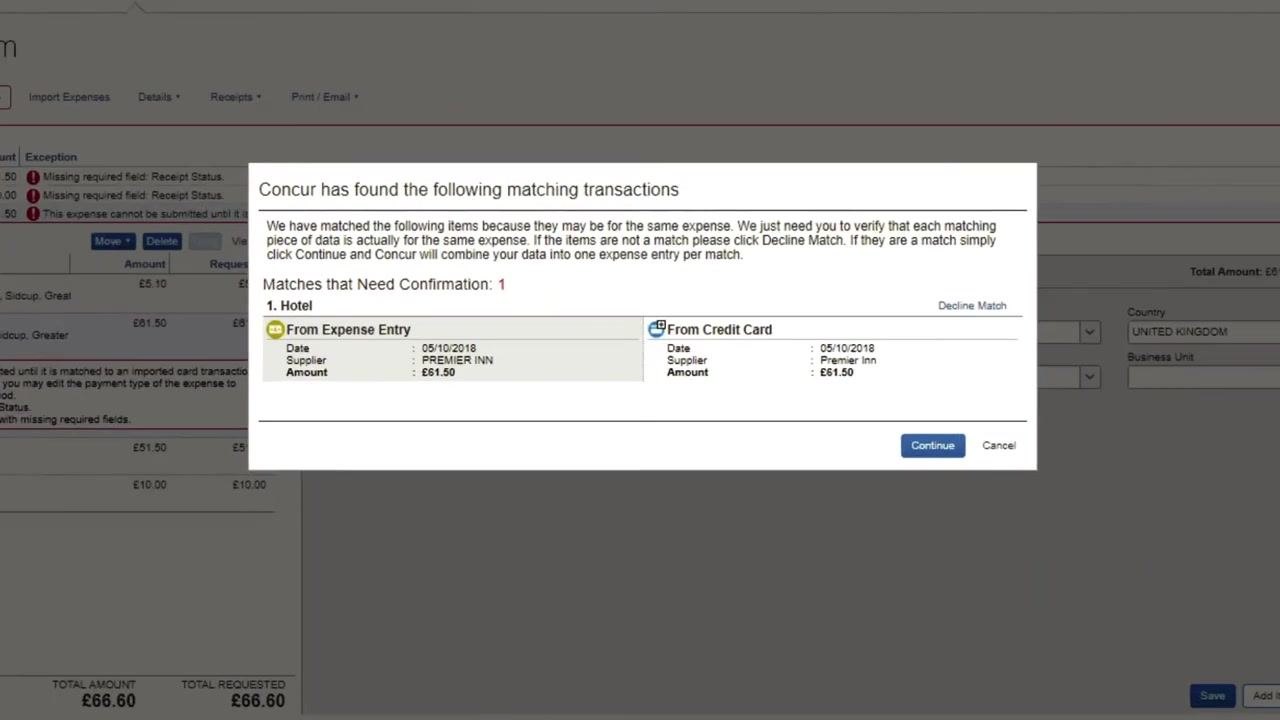Click the yellow From Expense Entry icon
Viewport: 1280px width, 720px height.
(x=275, y=330)
